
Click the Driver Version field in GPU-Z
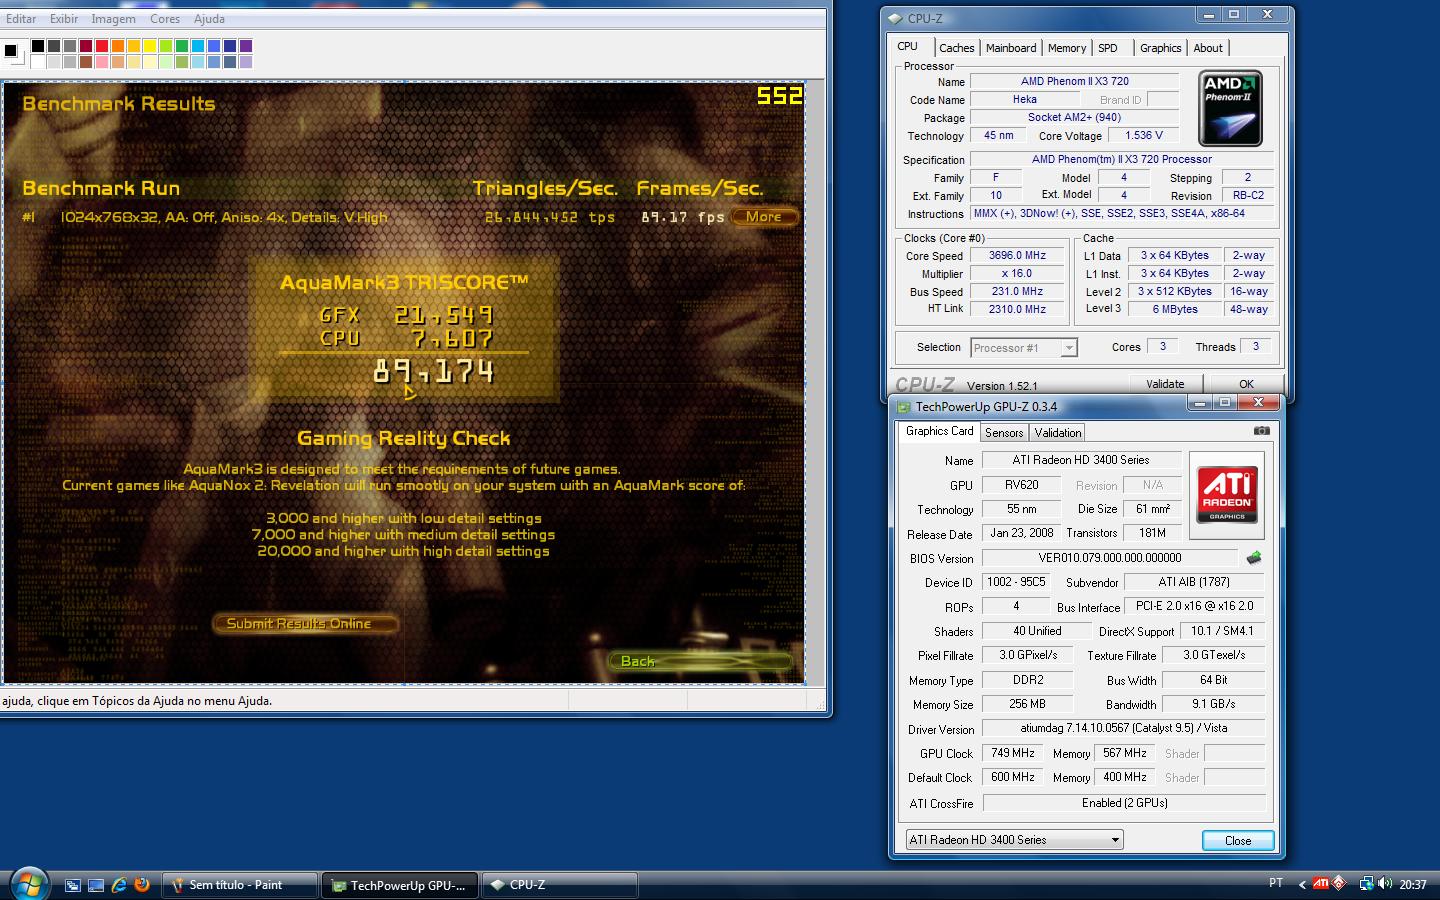(1124, 729)
